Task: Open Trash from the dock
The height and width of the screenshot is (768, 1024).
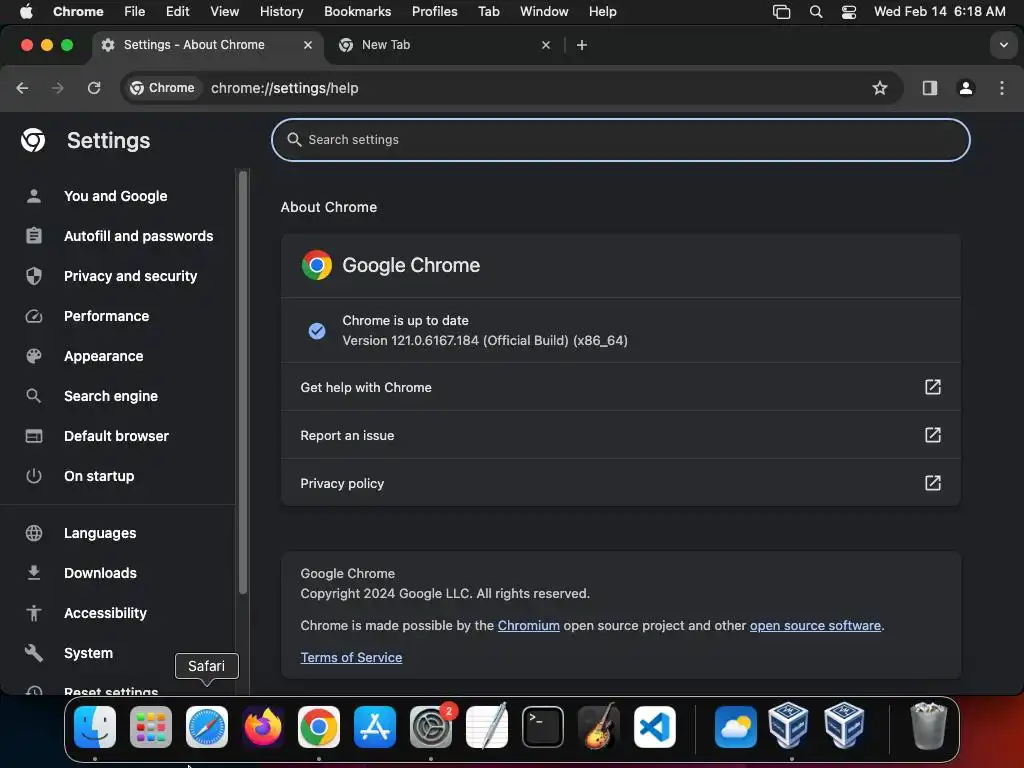Action: click(x=928, y=727)
